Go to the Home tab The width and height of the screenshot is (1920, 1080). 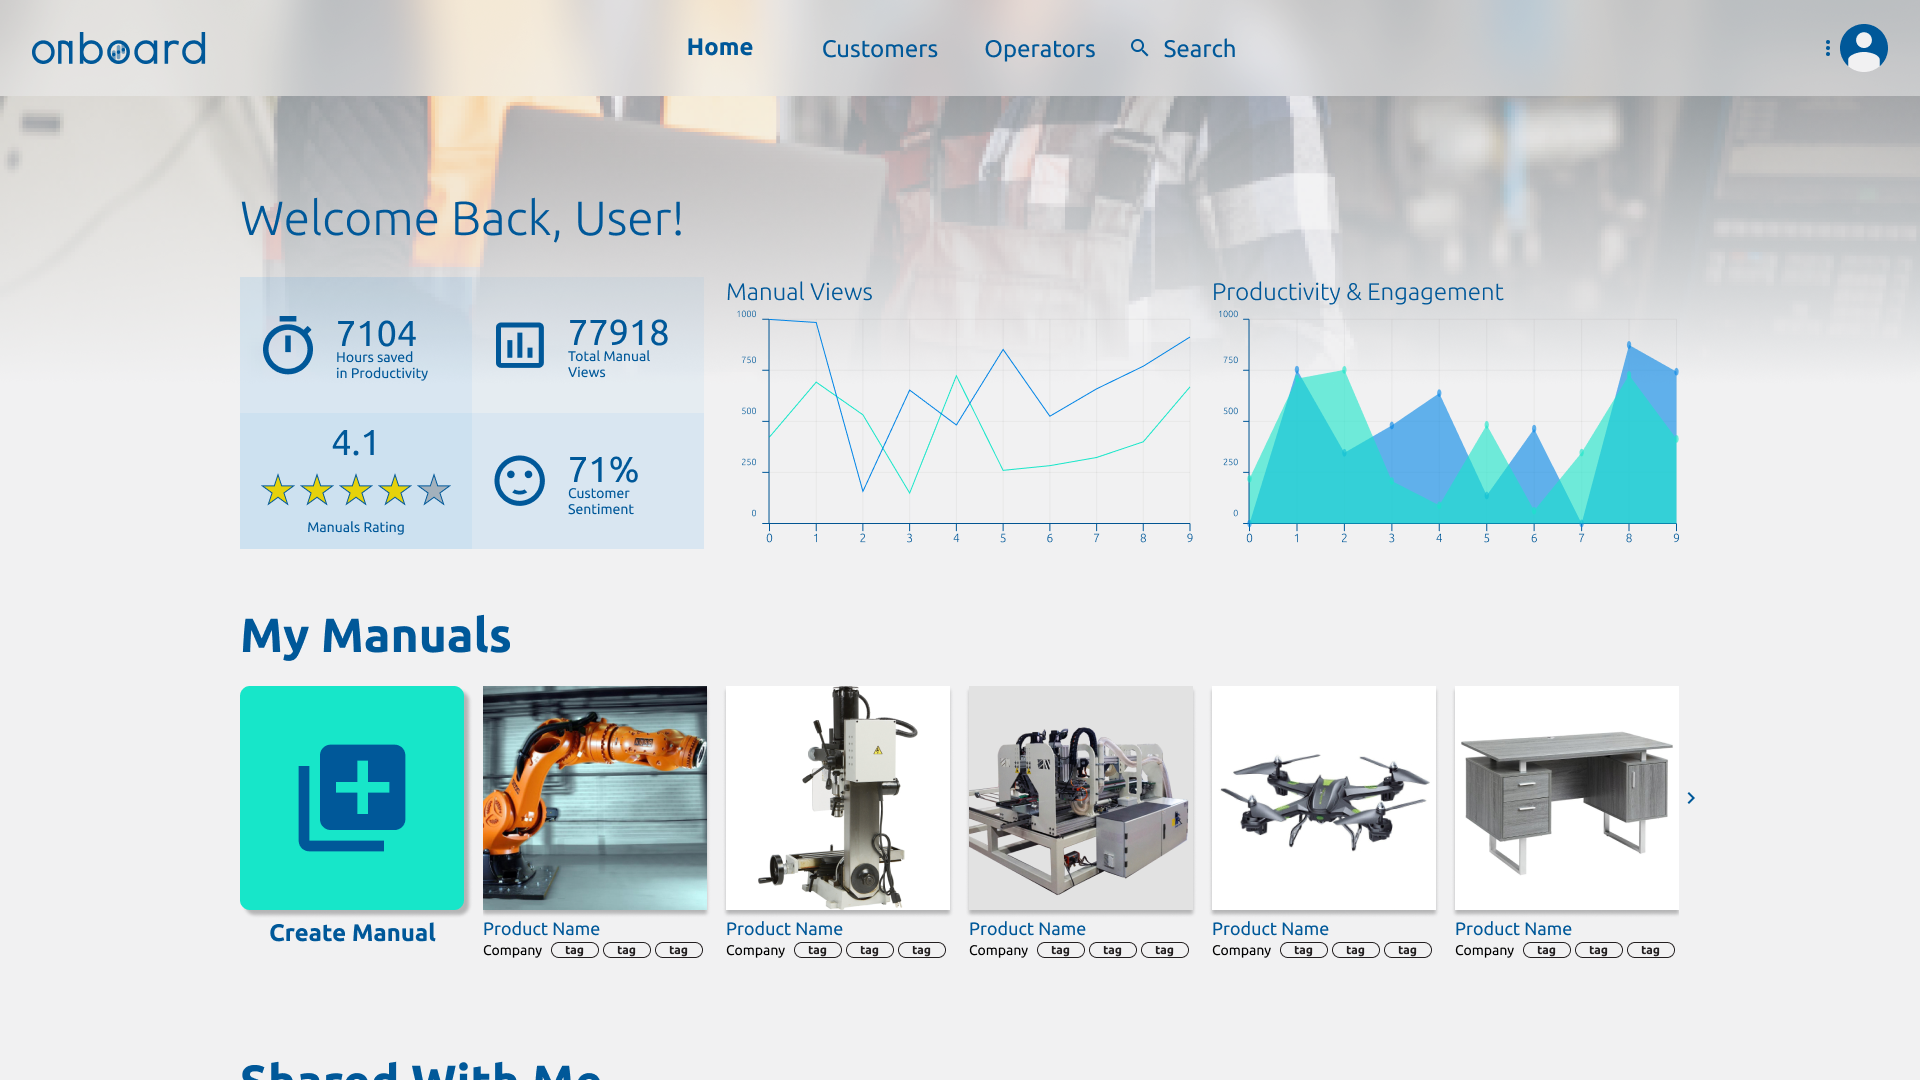719,47
